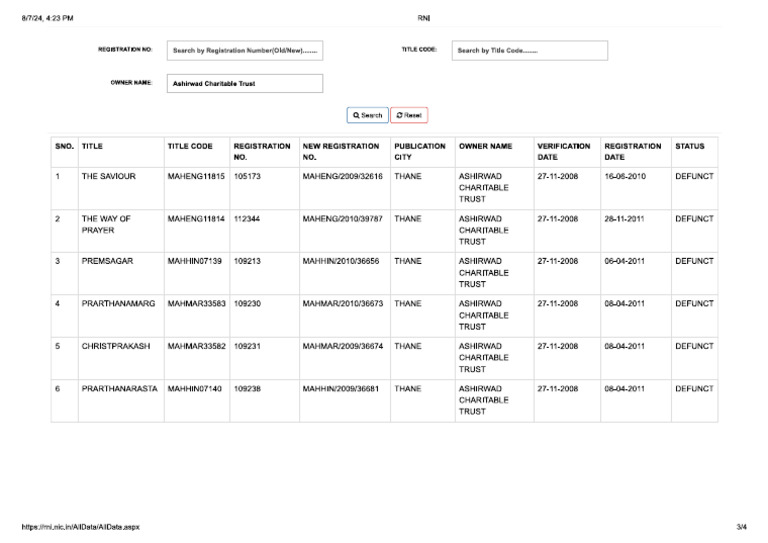Click new registration MAHHIN/2010/36656

[x=341, y=261]
